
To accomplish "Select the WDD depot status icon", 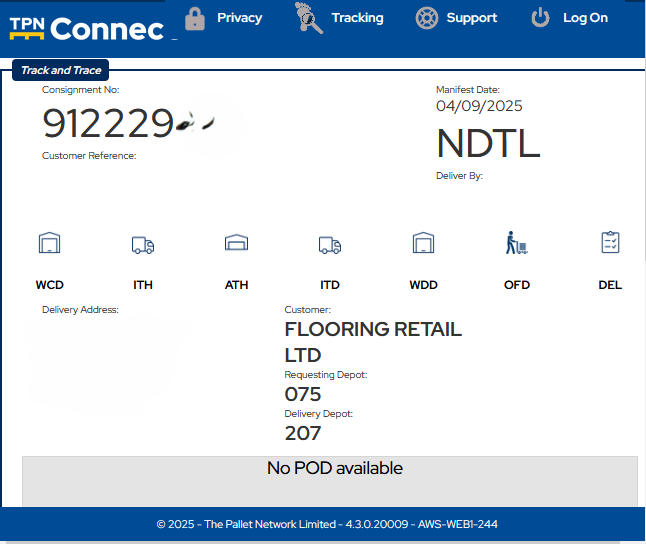I will 423,243.
